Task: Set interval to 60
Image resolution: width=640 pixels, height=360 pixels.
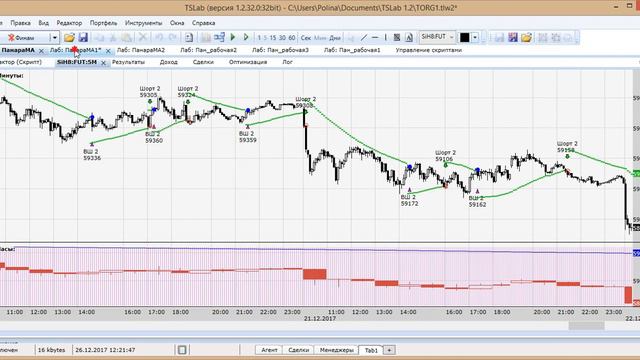Action: 291,38
